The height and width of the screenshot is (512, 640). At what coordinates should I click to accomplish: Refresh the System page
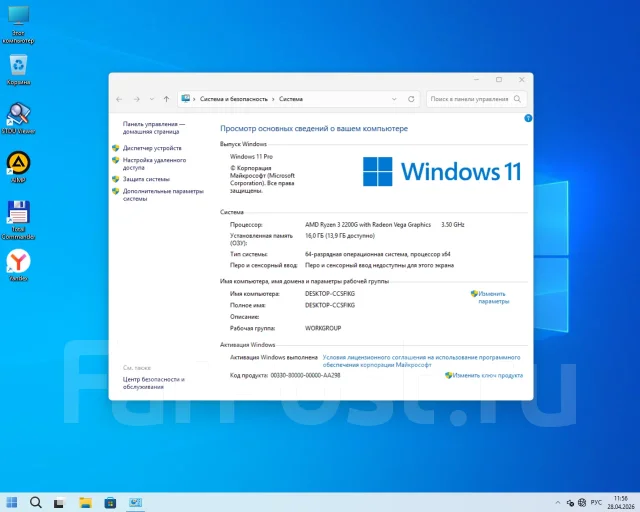pos(411,99)
